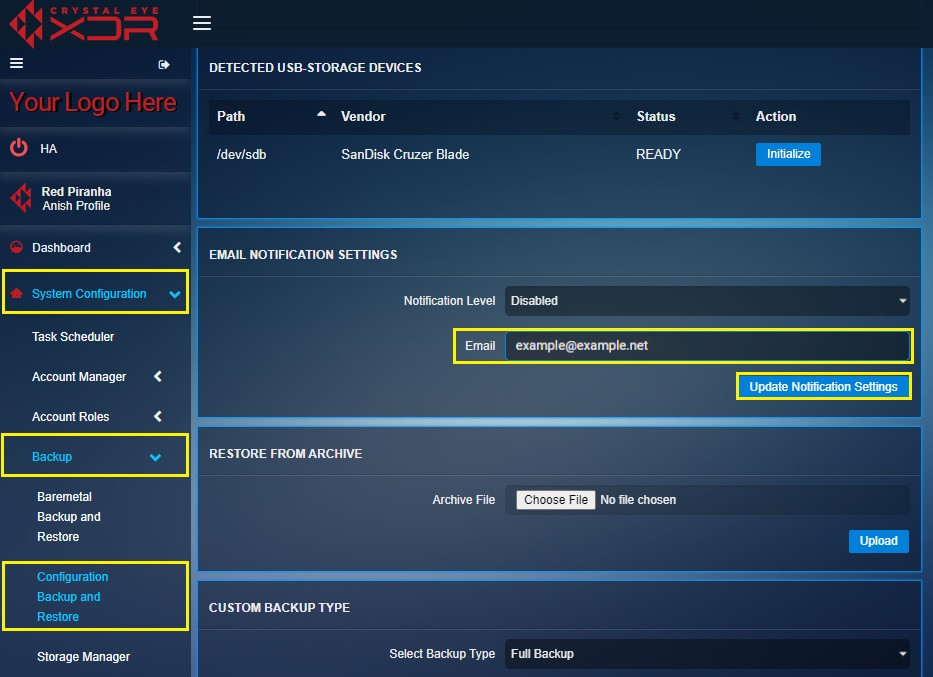The image size is (933, 677).
Task: Click the READY status cell
Action: (658, 155)
